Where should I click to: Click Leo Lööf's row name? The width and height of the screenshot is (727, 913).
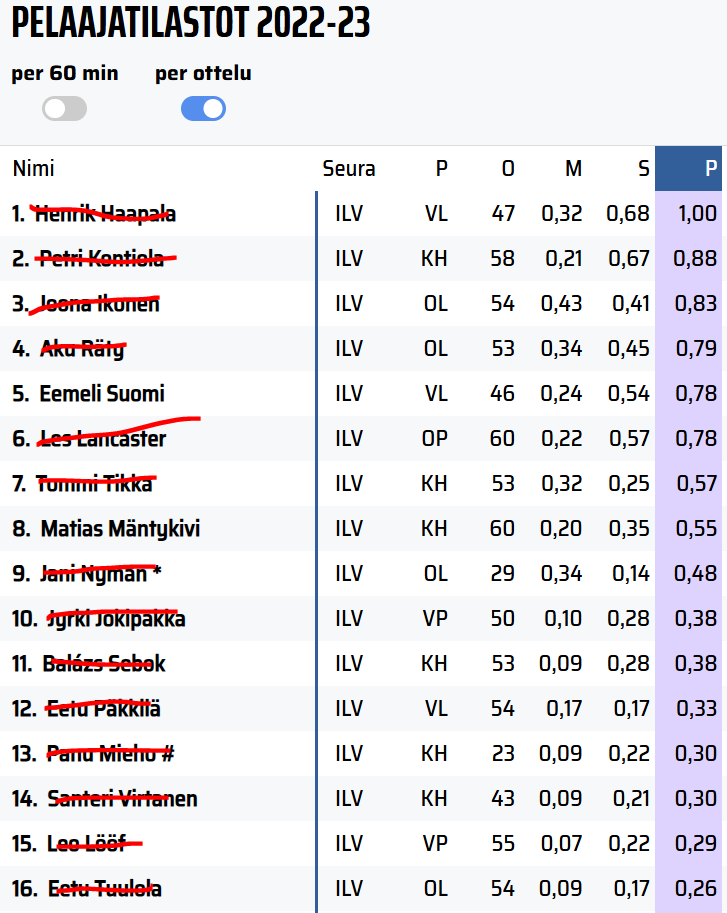coord(87,844)
